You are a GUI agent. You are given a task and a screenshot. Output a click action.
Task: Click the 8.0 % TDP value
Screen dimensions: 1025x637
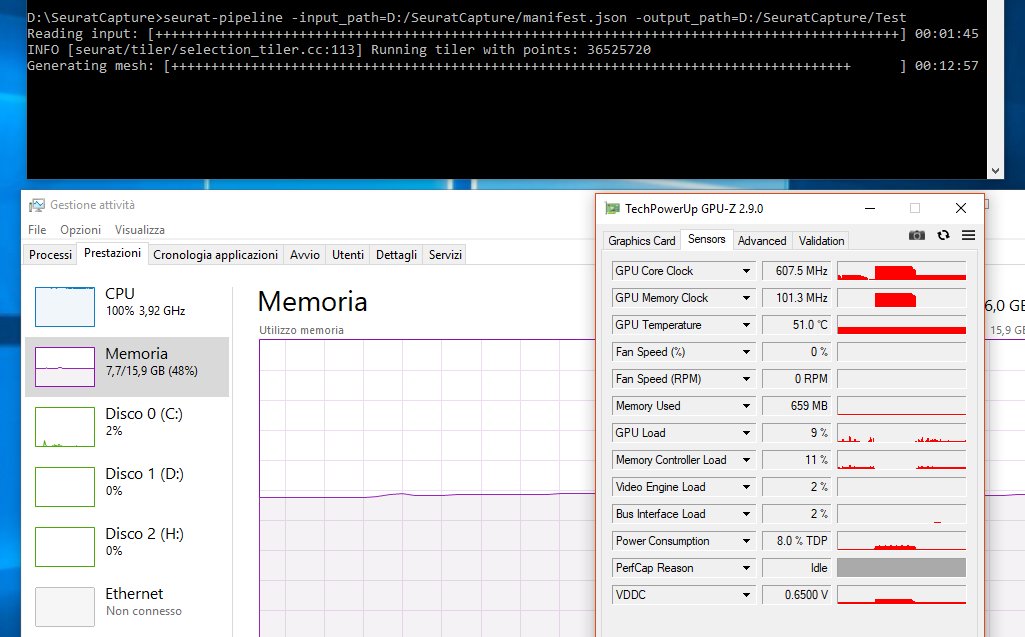click(796, 541)
